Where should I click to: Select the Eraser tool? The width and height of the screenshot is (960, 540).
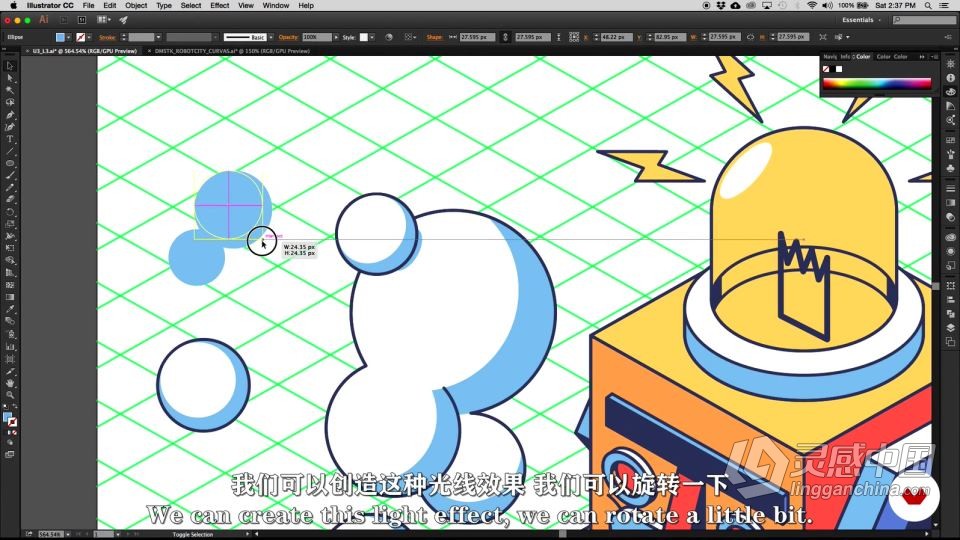click(x=10, y=200)
